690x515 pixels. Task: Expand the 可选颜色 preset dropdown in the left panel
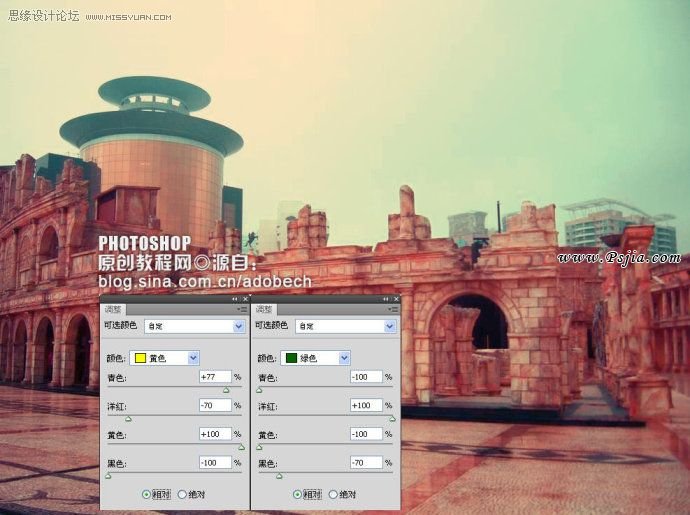(x=238, y=326)
